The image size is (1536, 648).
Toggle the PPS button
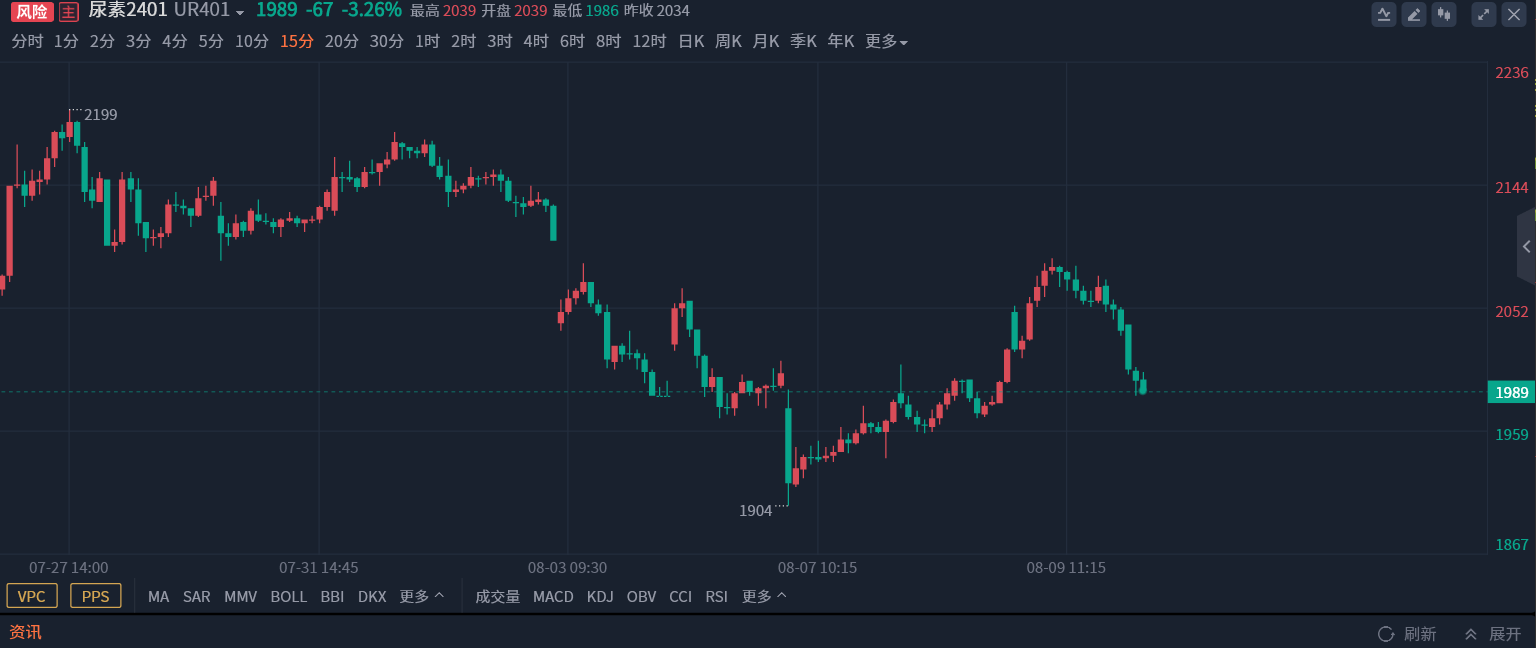[x=96, y=596]
